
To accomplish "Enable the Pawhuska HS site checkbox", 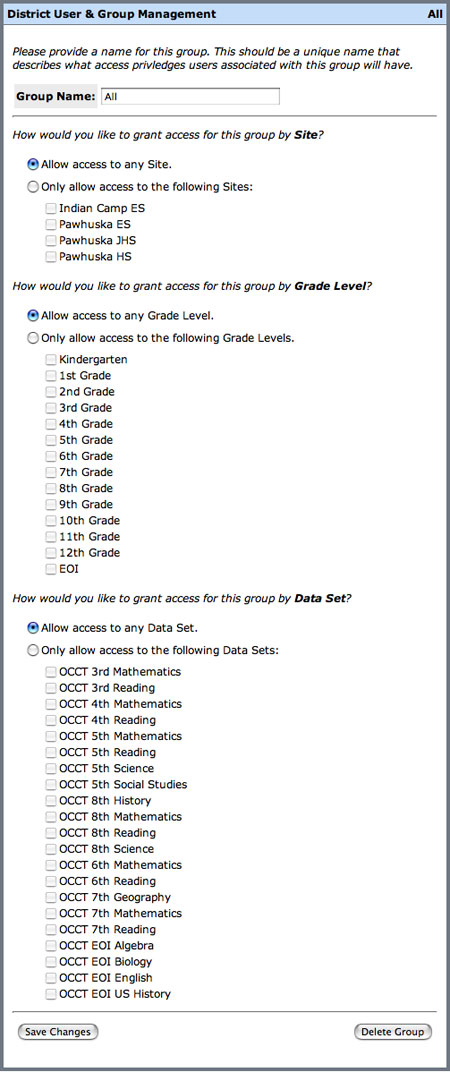I will click(51, 257).
